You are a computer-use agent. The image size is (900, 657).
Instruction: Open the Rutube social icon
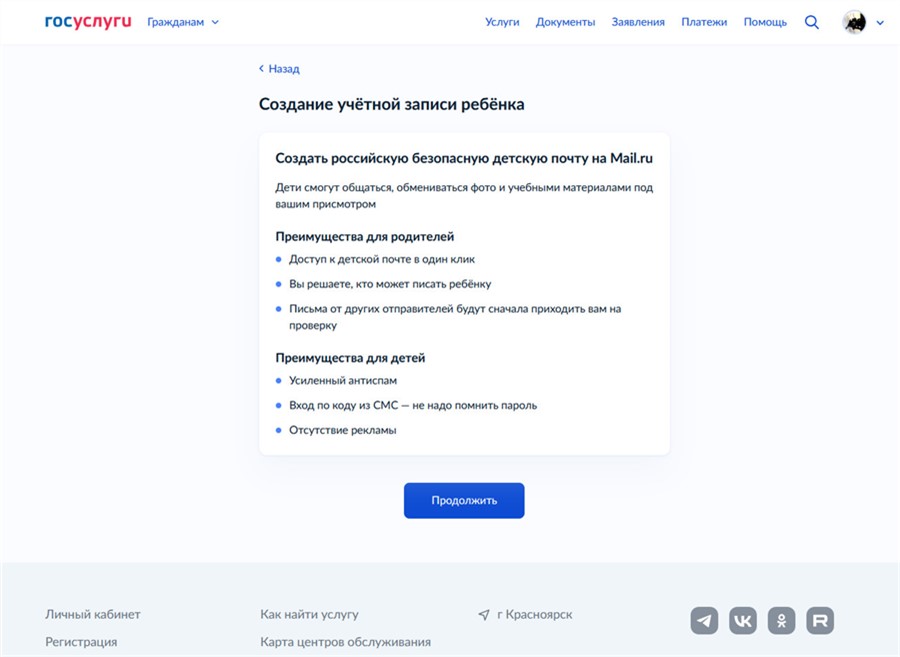820,620
